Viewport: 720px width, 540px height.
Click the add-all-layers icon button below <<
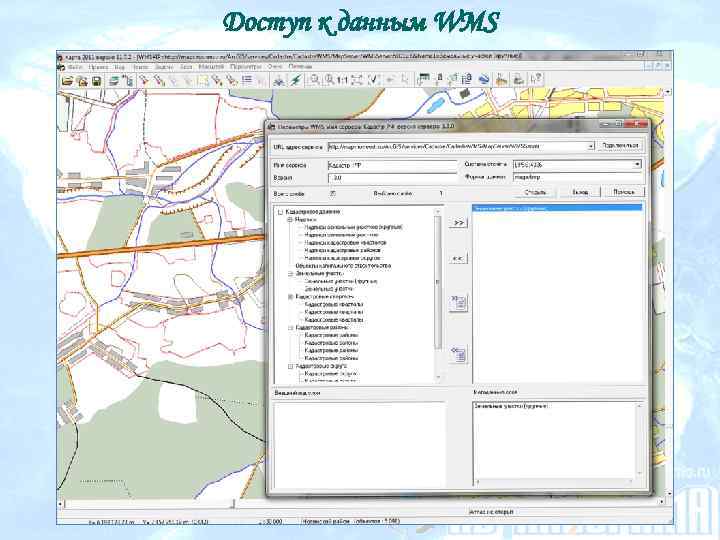pyautogui.click(x=458, y=303)
